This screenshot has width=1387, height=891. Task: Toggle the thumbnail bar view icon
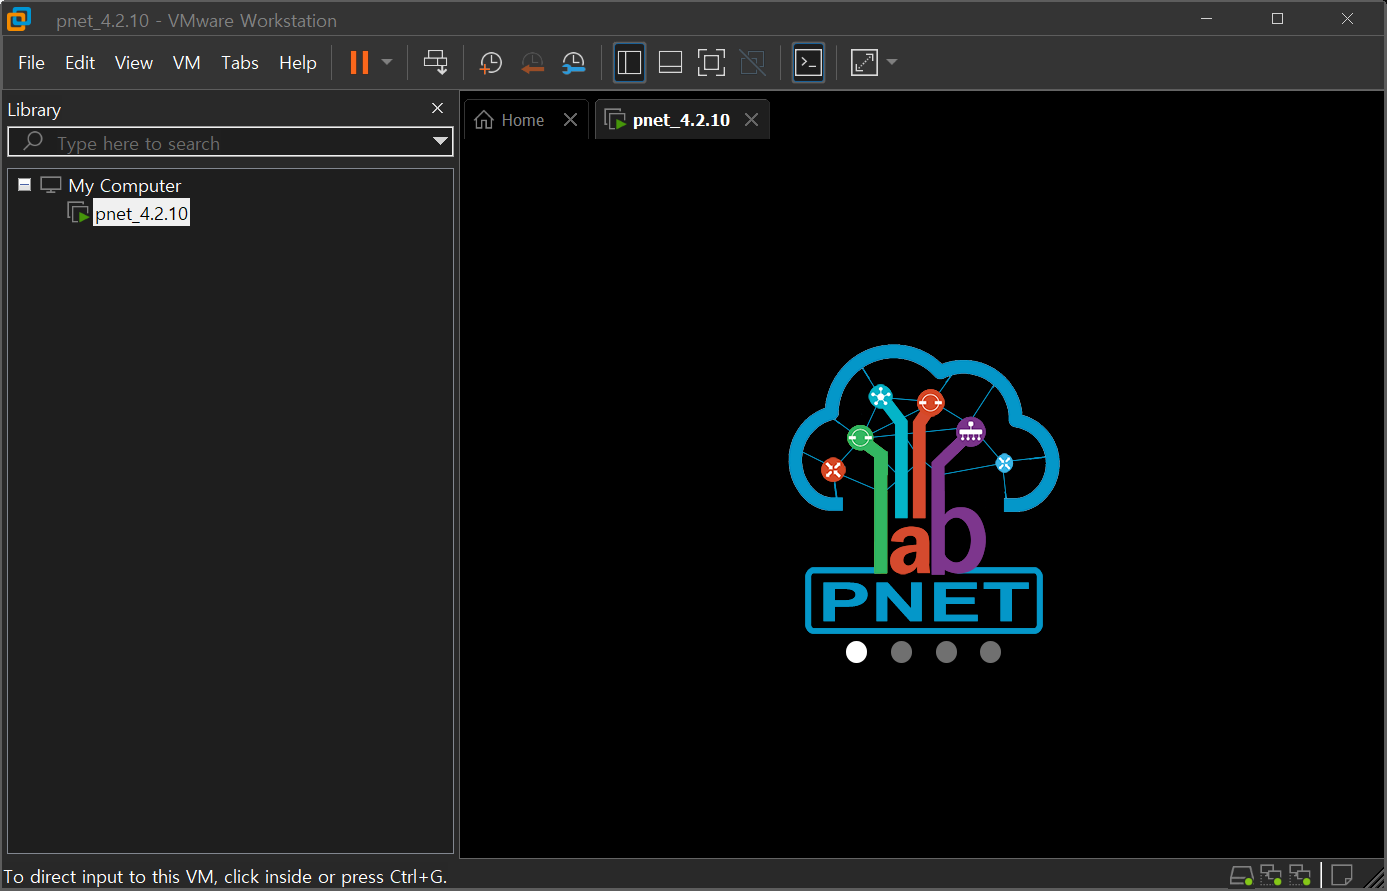pos(670,62)
